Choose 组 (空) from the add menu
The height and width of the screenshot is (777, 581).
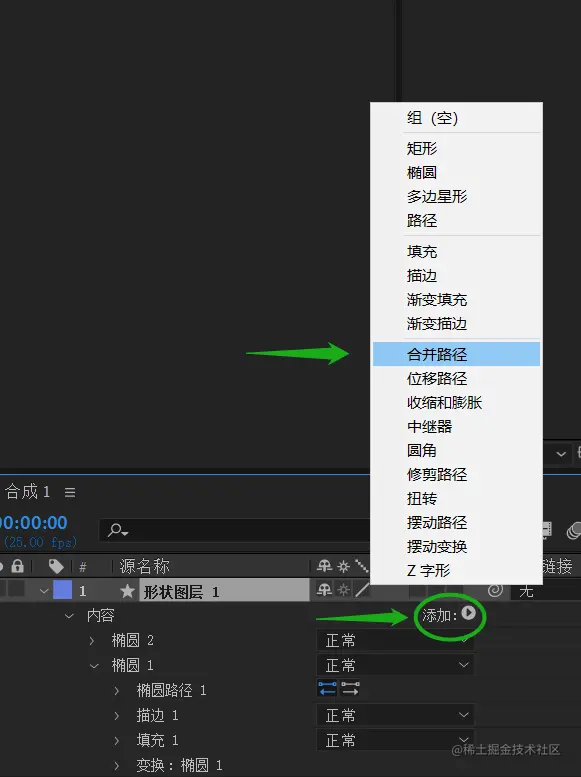[456, 118]
